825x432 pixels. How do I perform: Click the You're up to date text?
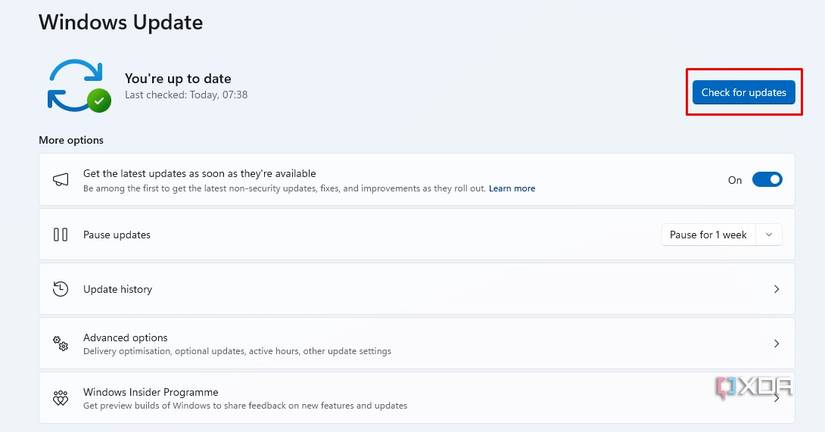pos(178,78)
